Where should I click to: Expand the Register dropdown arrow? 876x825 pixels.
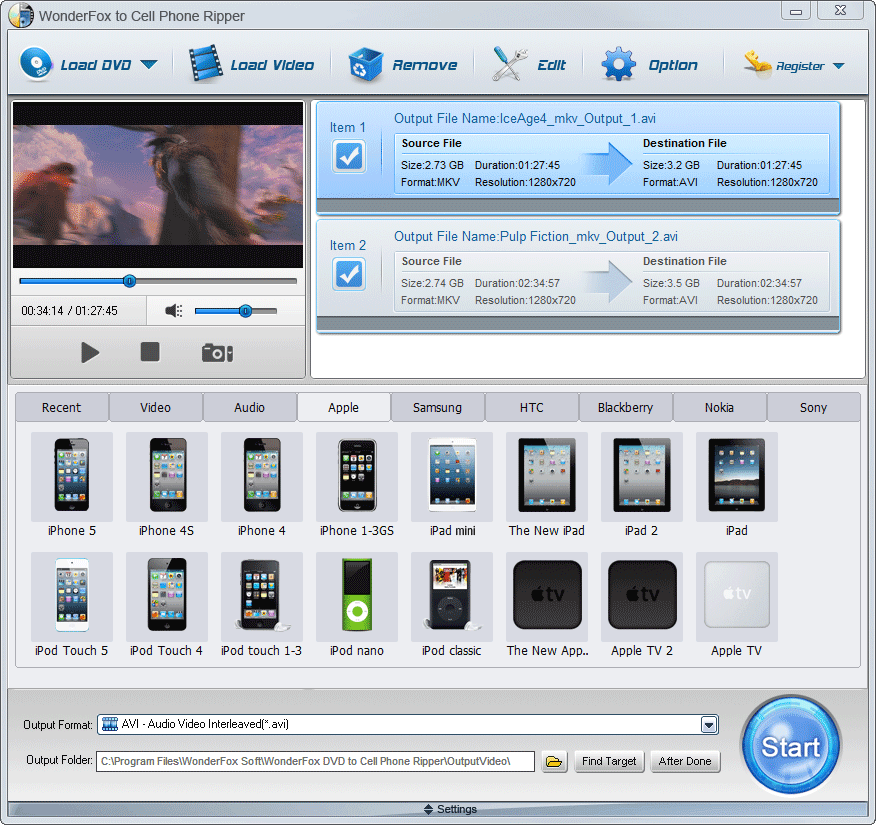coord(838,66)
